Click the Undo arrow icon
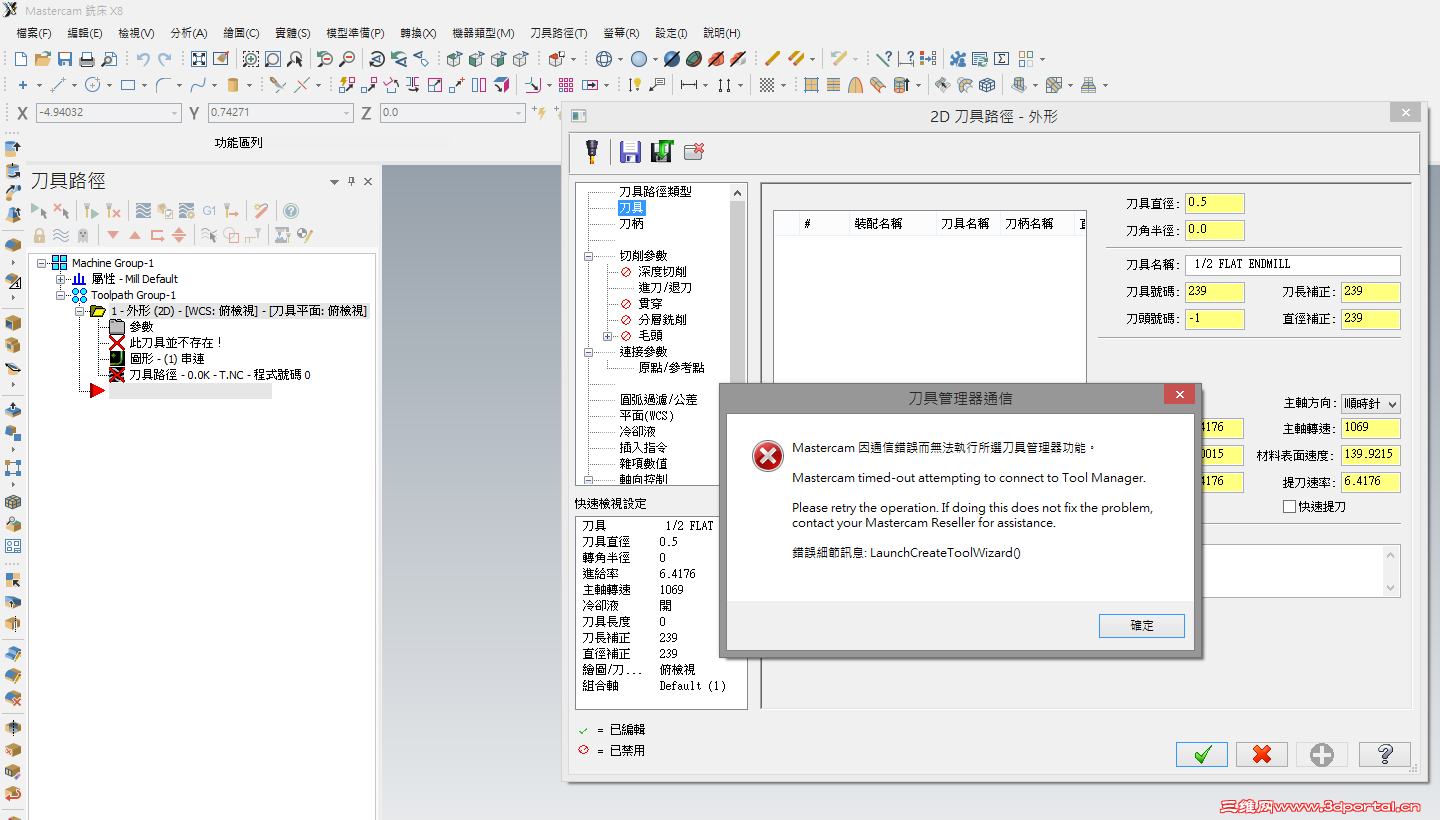Screen dimensions: 1440x820 (x=142, y=59)
